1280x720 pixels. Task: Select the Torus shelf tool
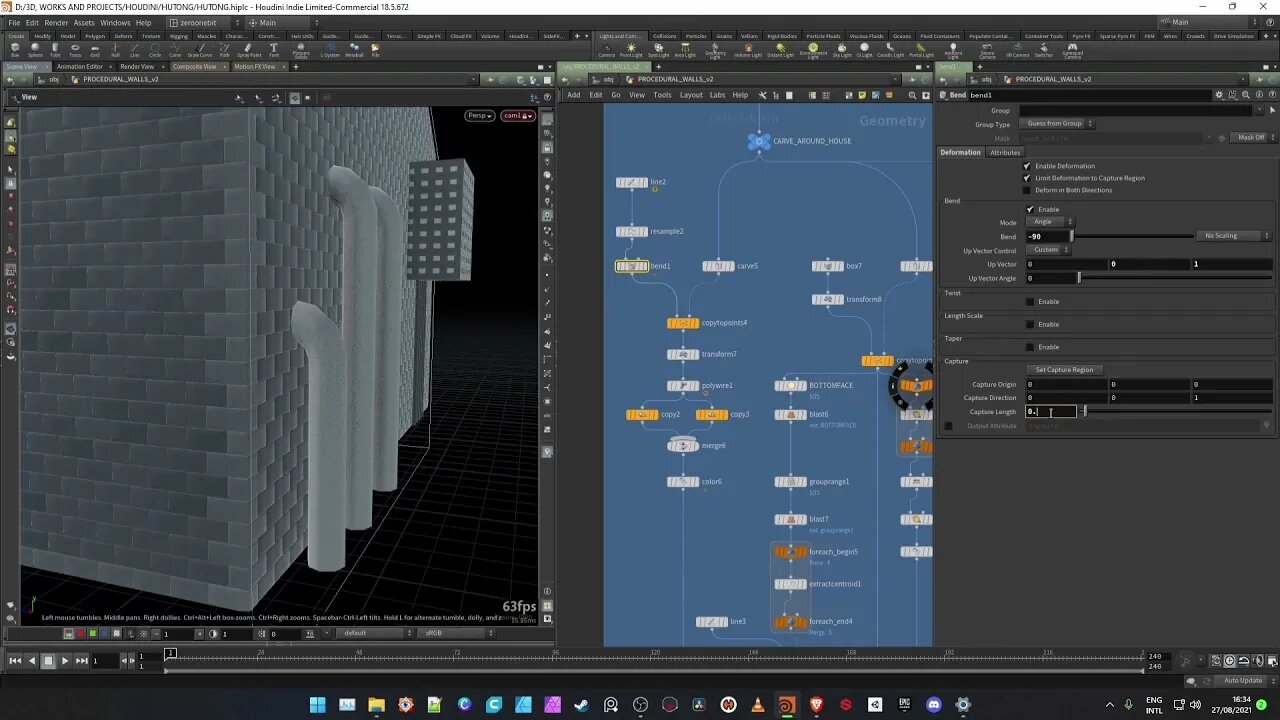pos(75,49)
